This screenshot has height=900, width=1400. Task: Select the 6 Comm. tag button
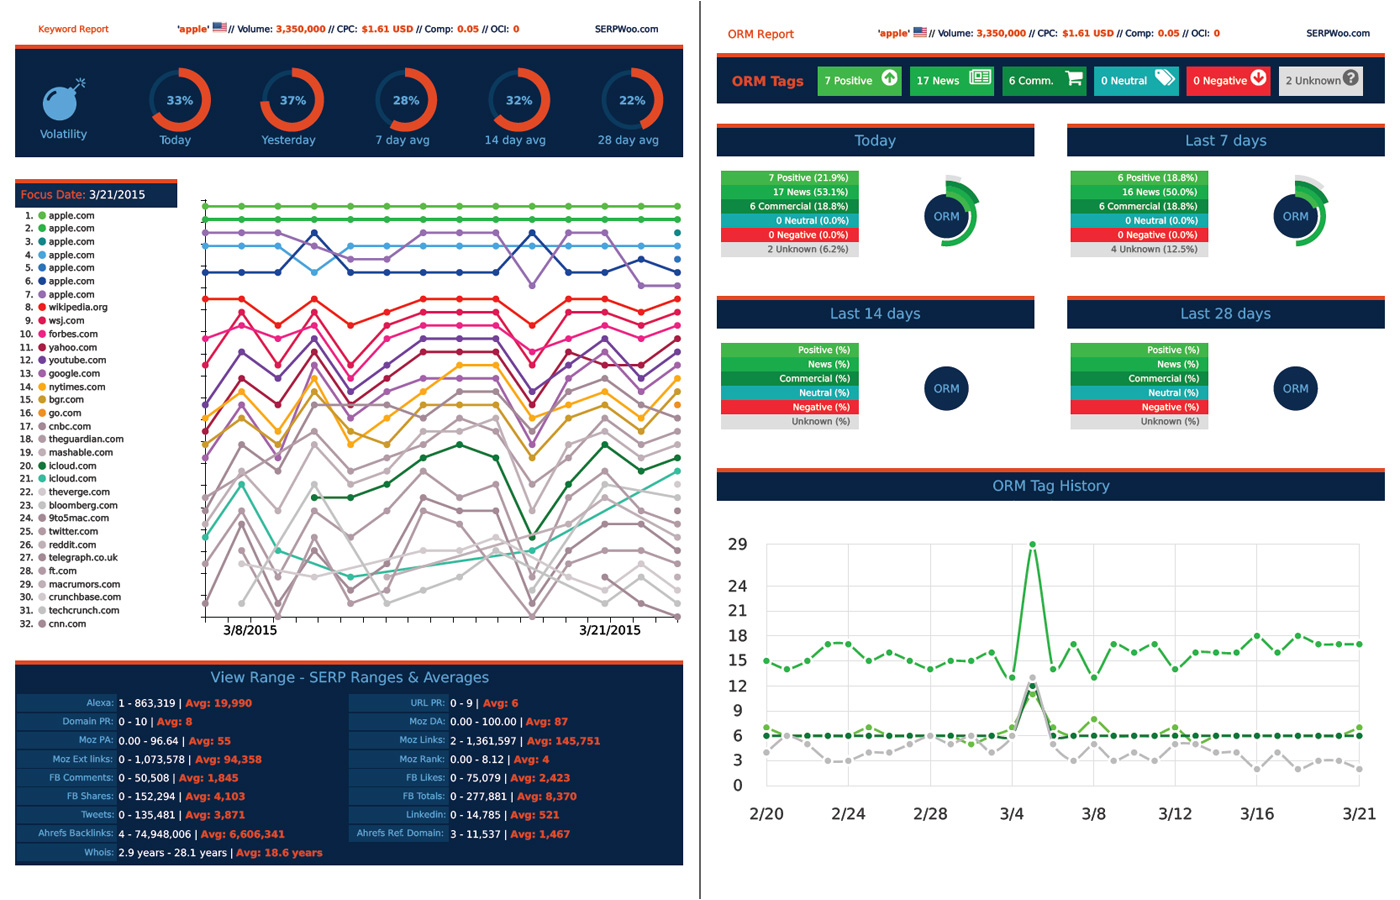[x=1045, y=81]
